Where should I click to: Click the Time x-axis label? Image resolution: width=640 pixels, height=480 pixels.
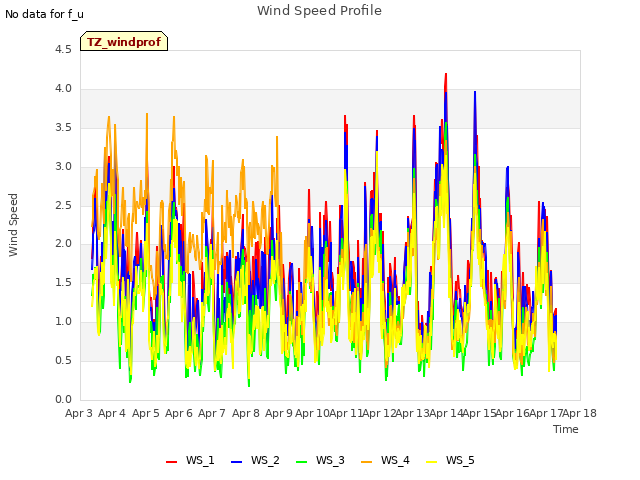coord(566,429)
